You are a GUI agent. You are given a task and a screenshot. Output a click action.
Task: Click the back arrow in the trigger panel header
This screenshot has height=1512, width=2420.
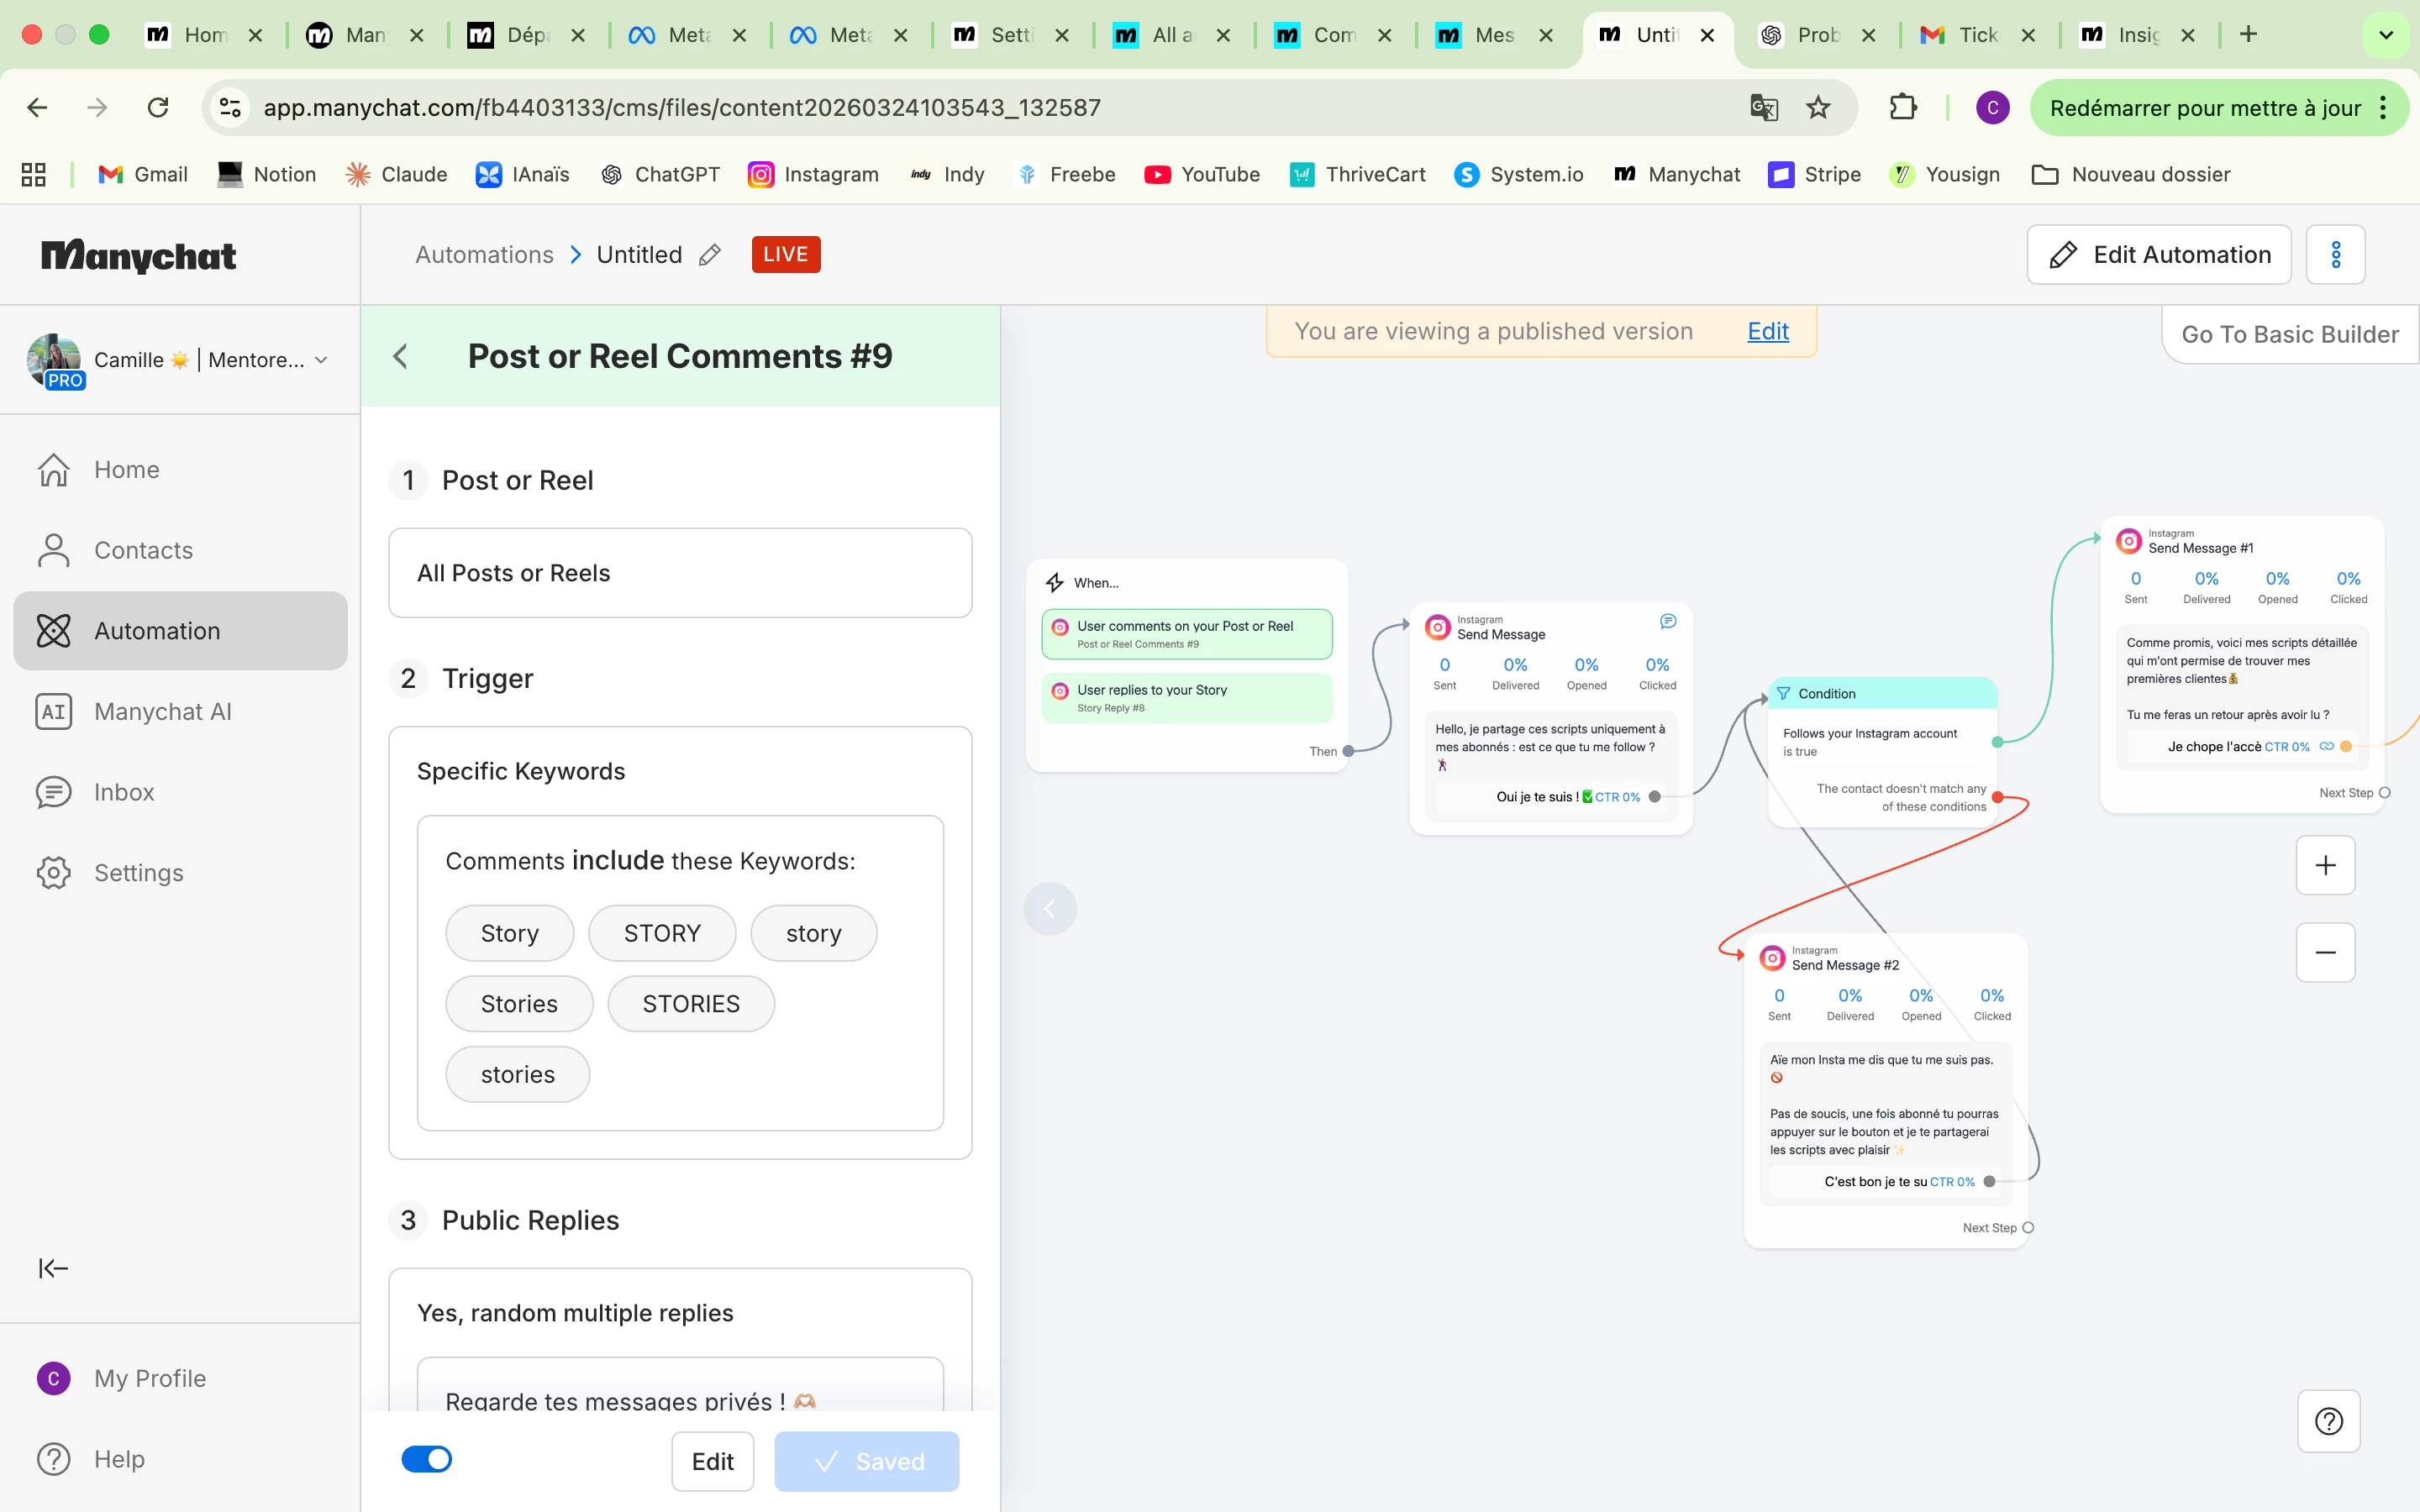401,356
